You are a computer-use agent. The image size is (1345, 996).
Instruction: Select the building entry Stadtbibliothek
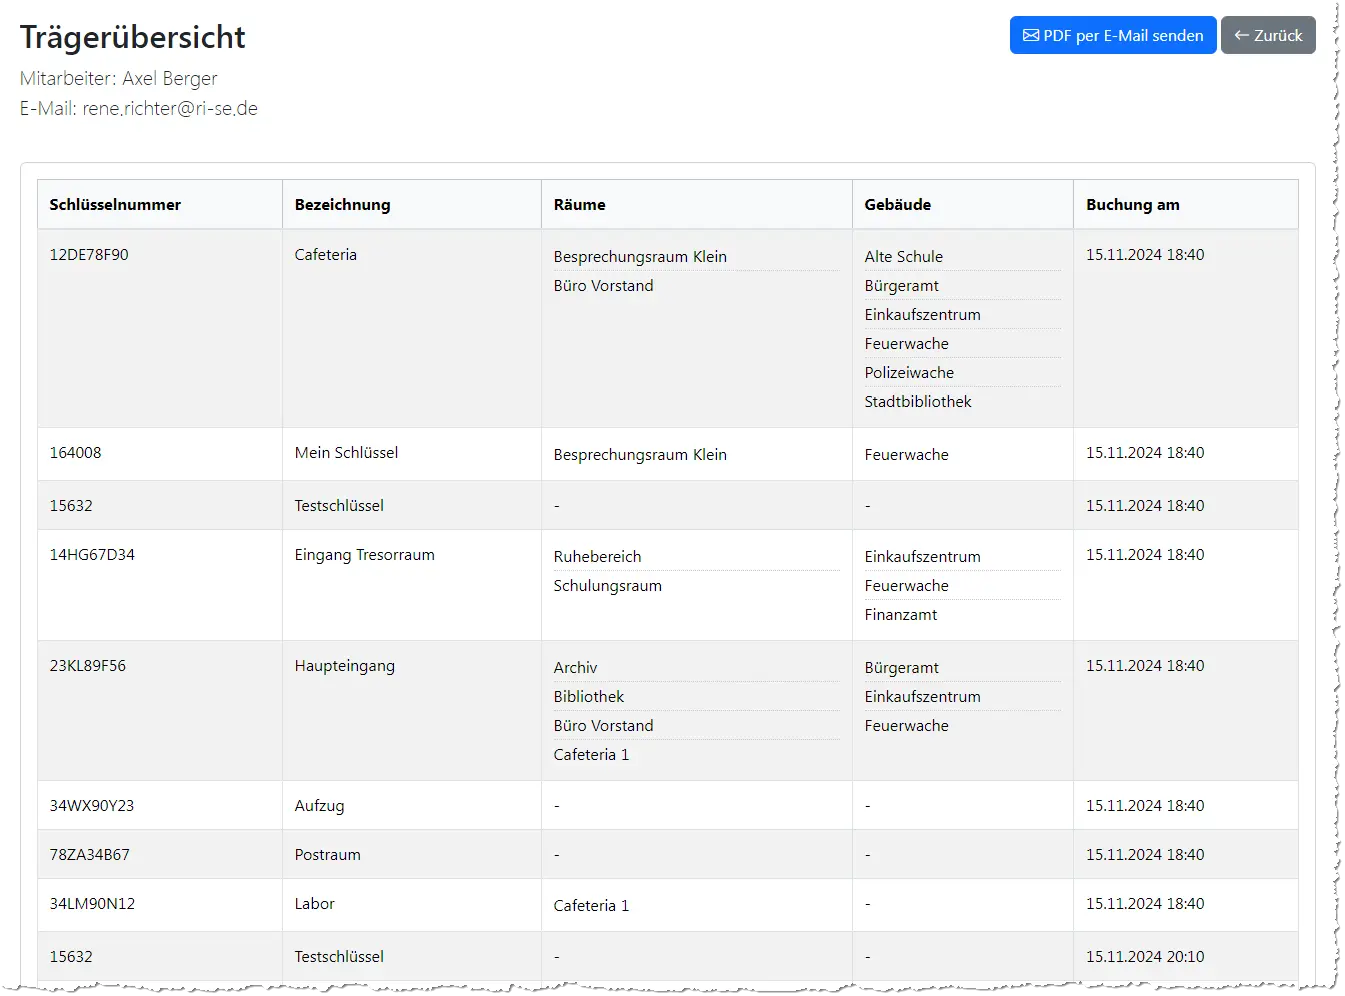pyautogui.click(x=918, y=401)
